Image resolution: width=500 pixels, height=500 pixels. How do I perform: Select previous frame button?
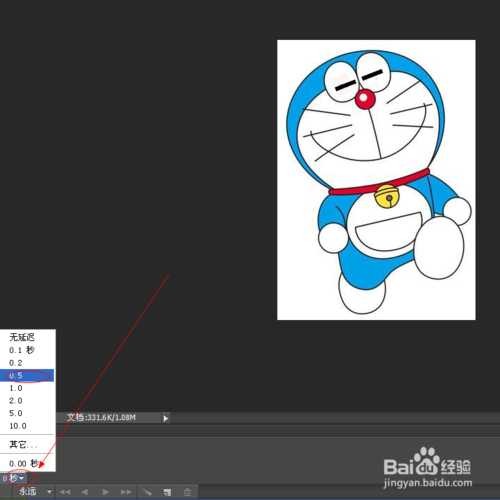85,492
